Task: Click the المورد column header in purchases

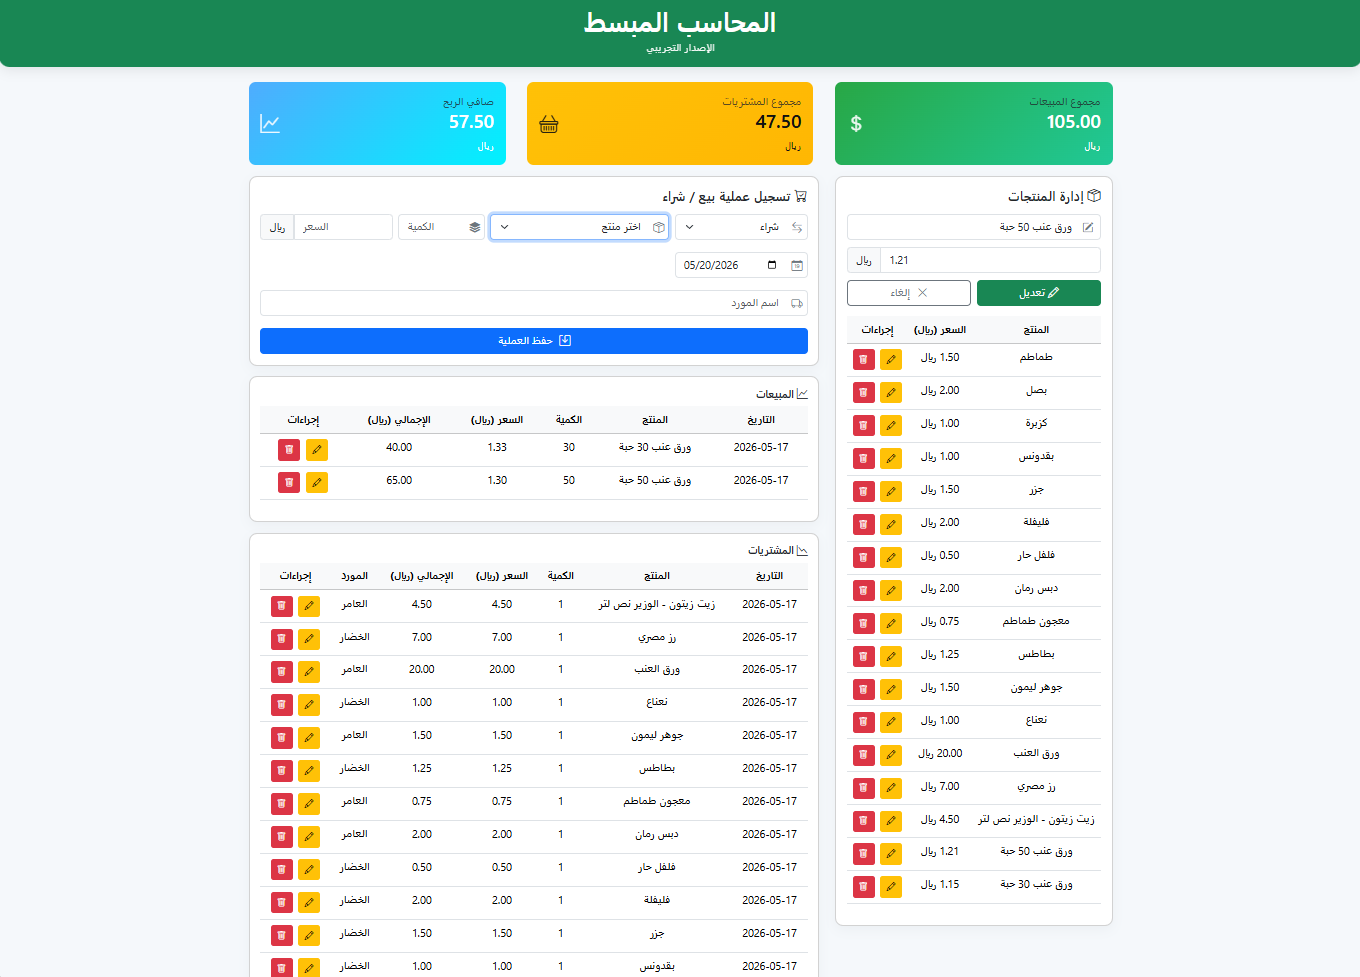Action: [x=355, y=576]
